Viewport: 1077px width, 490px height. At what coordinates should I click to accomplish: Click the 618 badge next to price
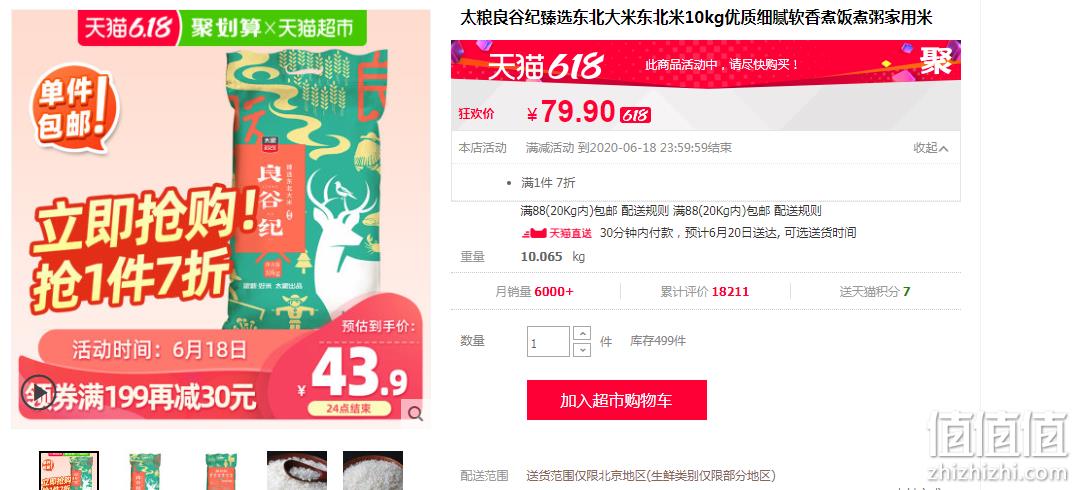click(x=635, y=115)
